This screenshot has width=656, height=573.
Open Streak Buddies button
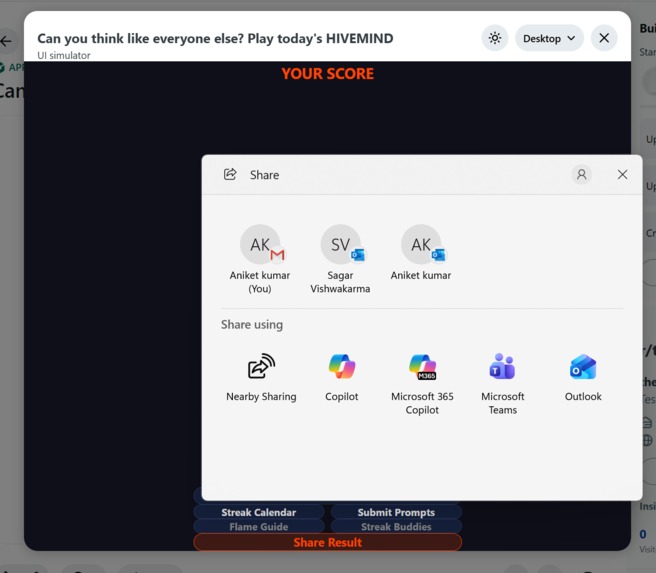pos(396,527)
